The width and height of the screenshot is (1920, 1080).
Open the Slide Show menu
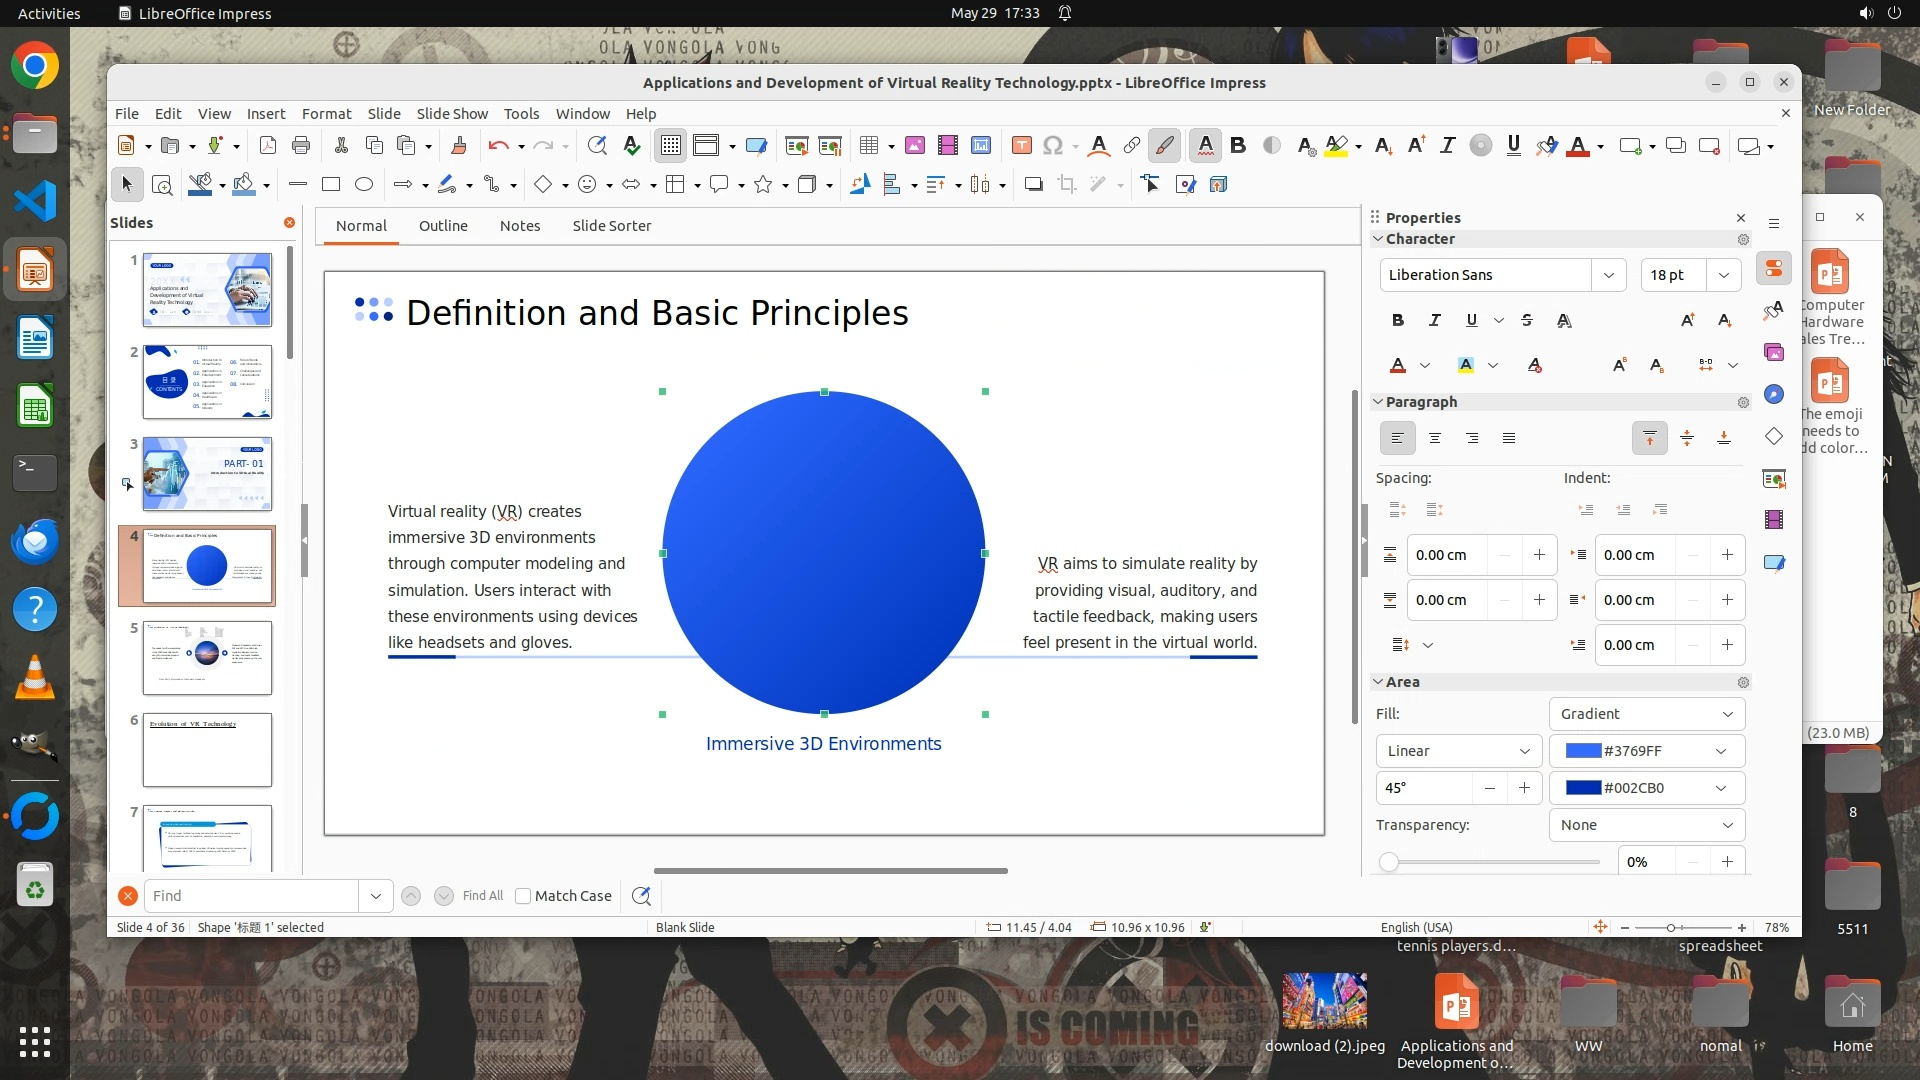tap(452, 114)
